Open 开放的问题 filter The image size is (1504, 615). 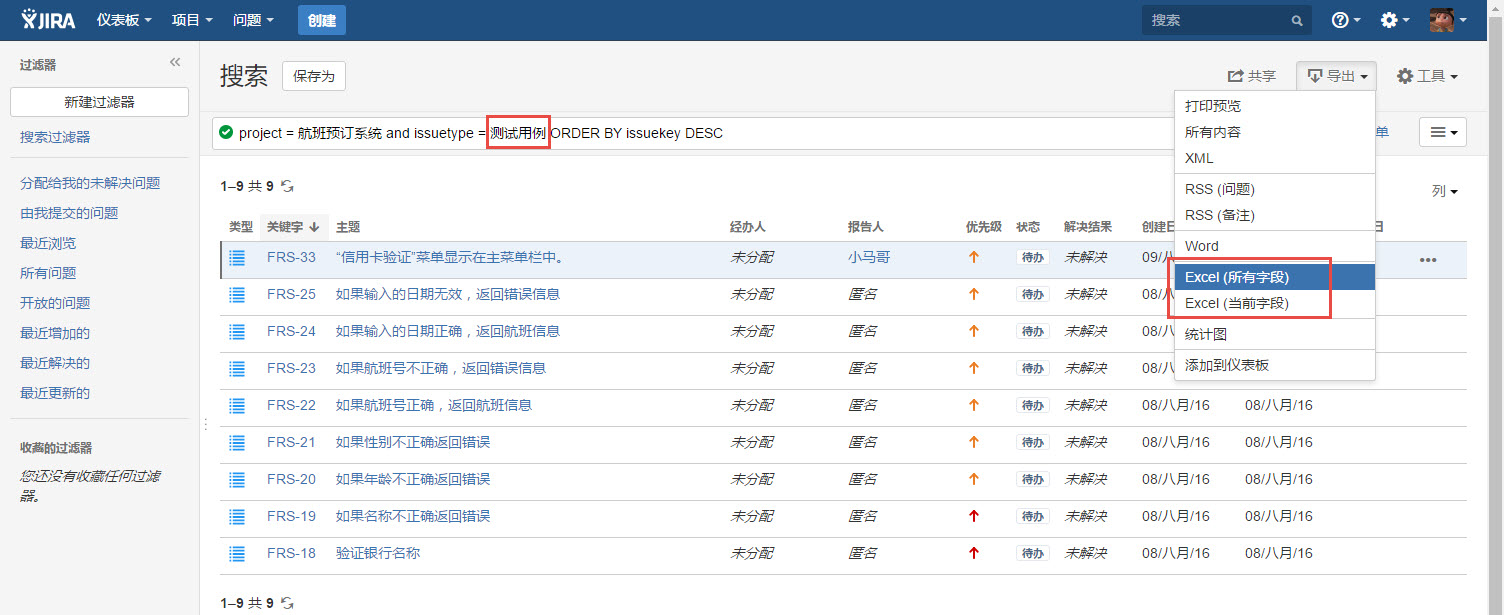(x=55, y=303)
